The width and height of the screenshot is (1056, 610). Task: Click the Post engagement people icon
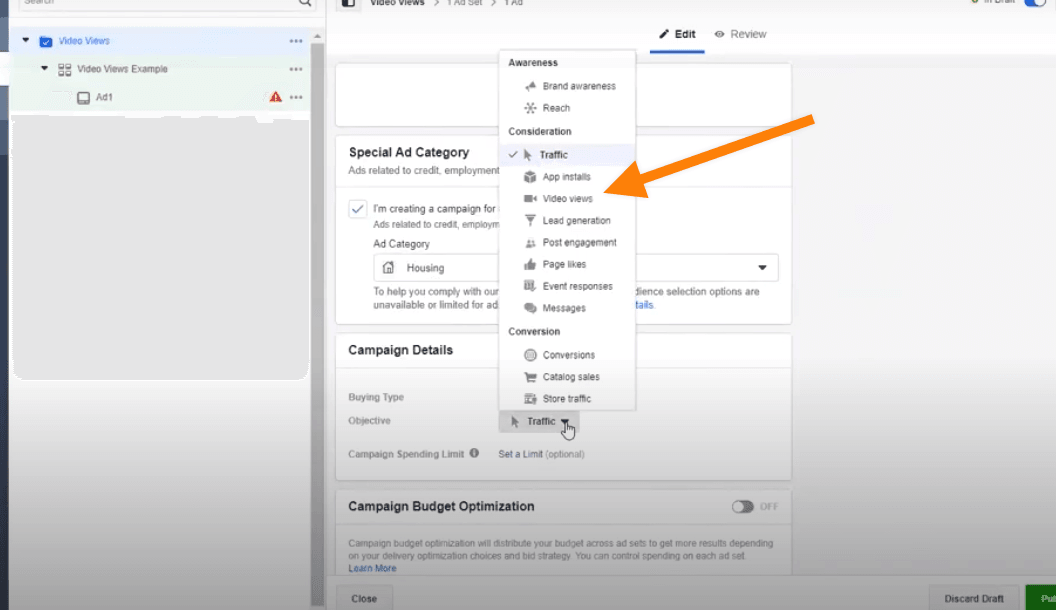(x=531, y=242)
